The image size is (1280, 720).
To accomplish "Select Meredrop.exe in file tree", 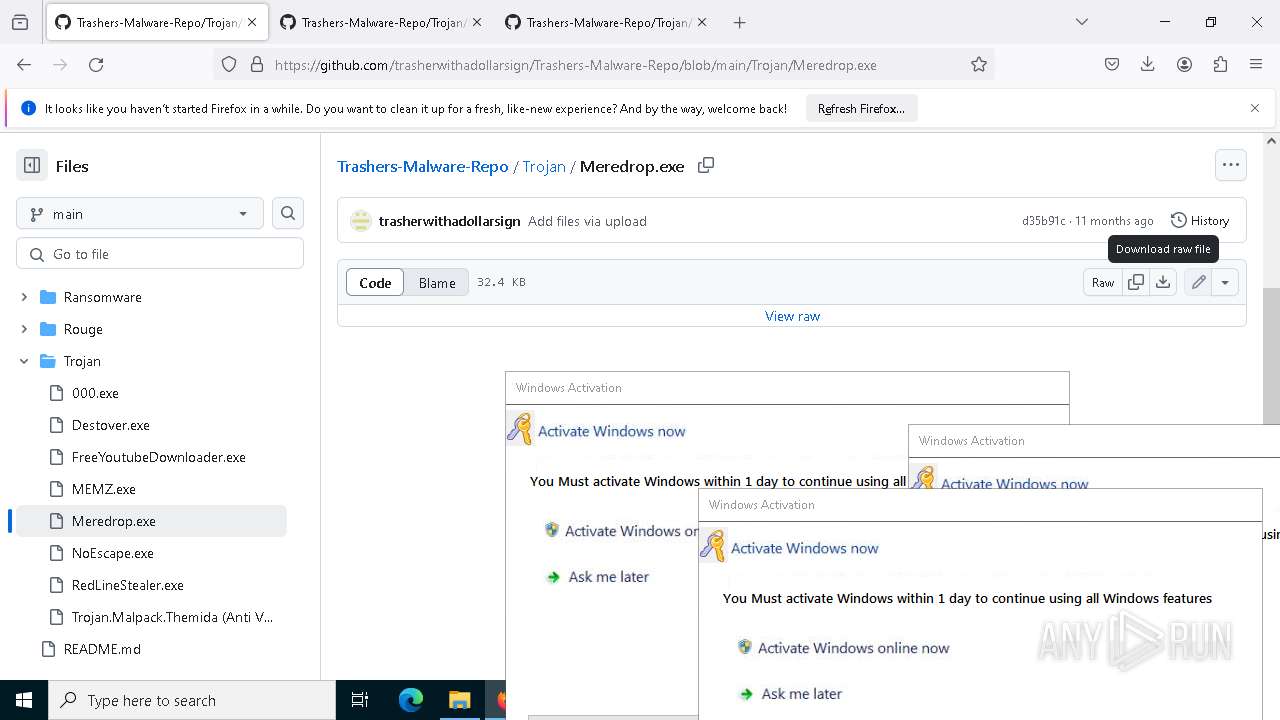I will (151, 521).
